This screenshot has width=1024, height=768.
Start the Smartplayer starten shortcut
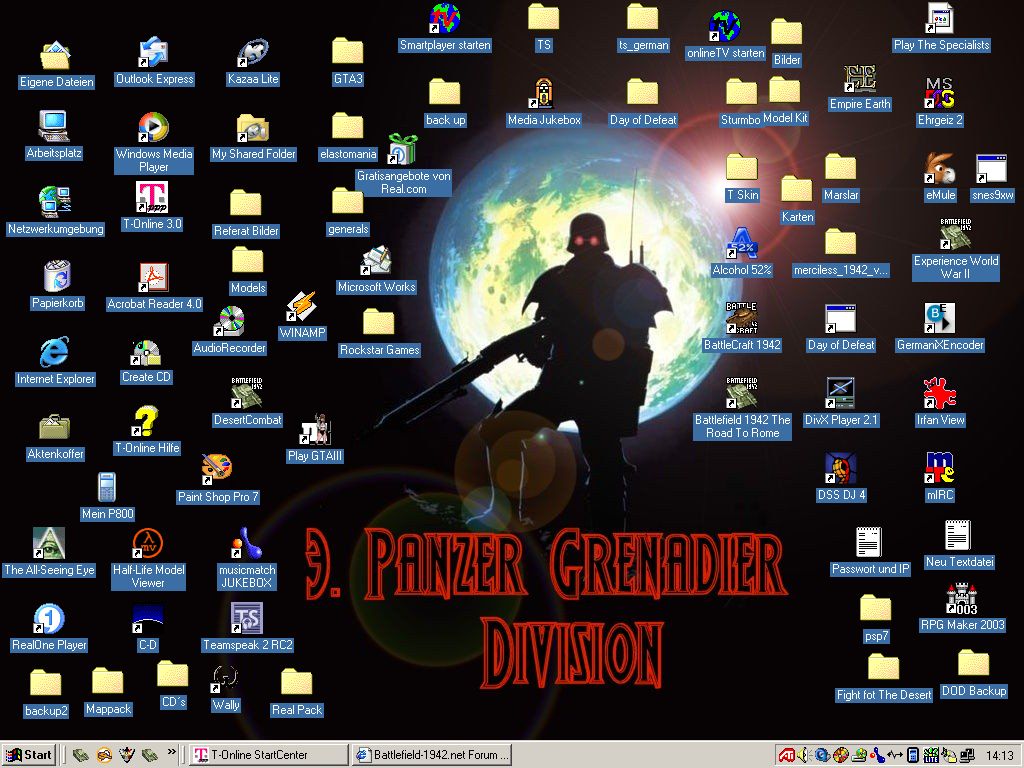445,19
